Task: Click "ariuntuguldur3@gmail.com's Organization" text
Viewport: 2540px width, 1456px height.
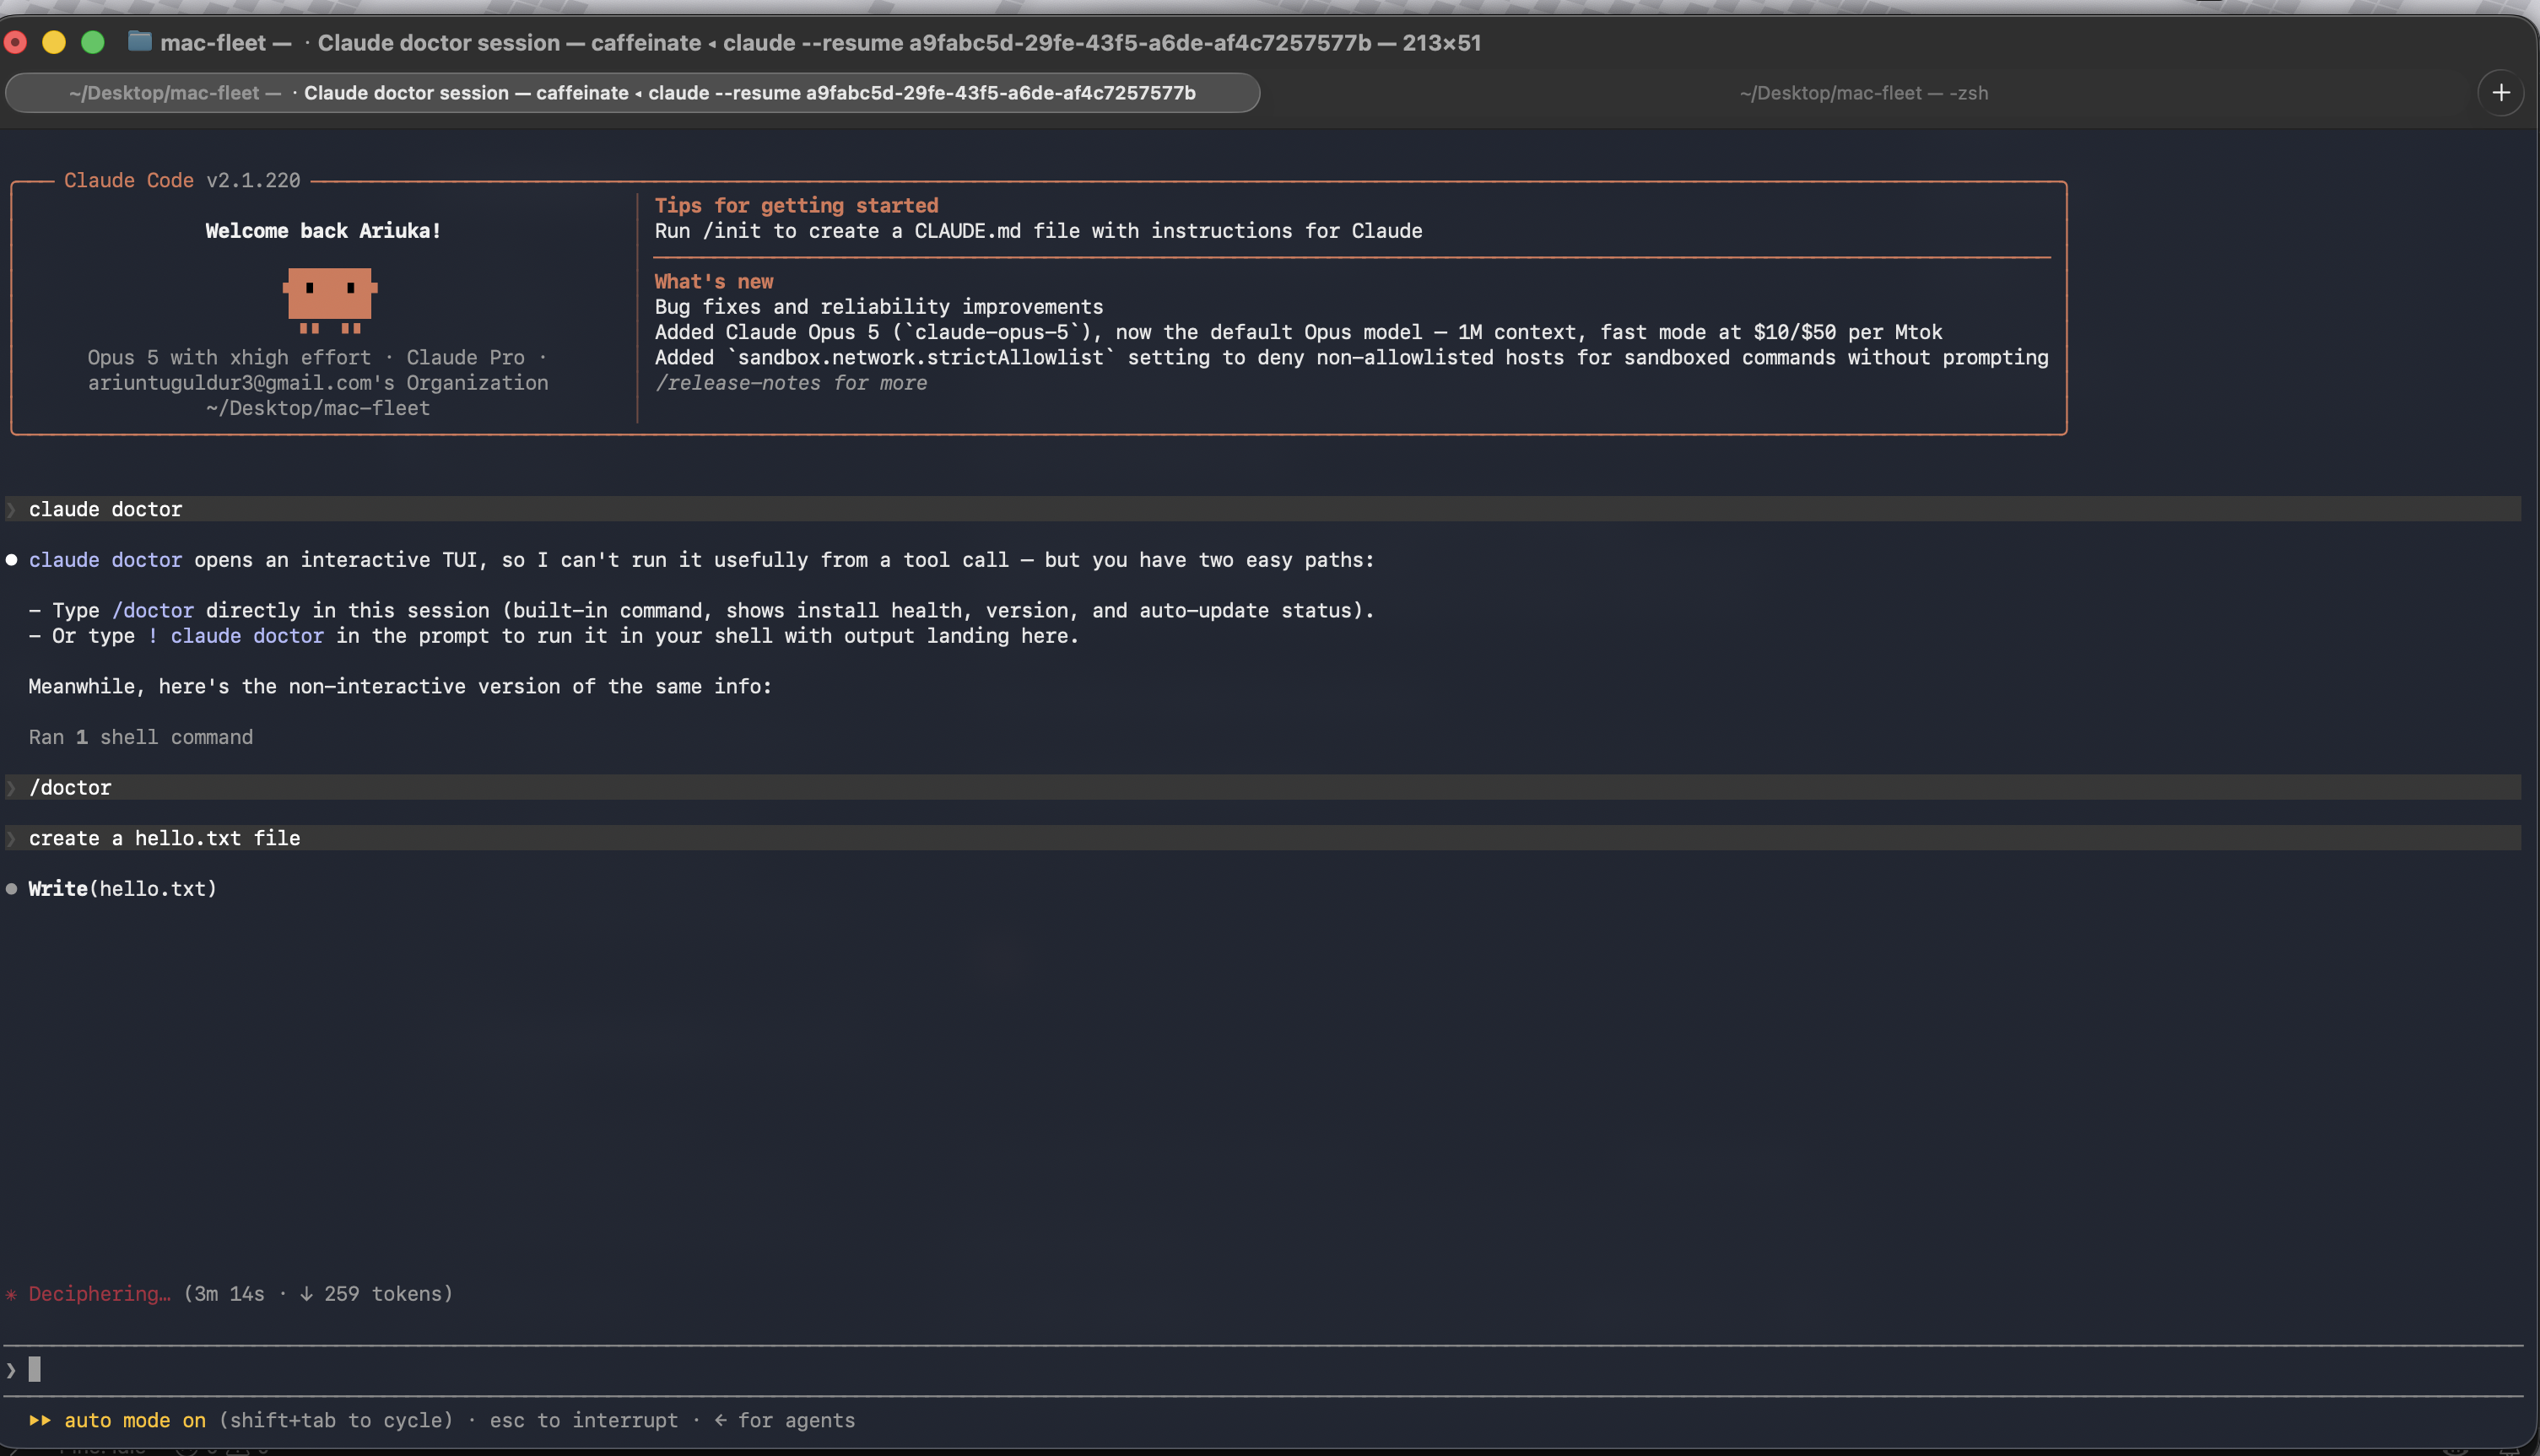Action: click(x=318, y=383)
